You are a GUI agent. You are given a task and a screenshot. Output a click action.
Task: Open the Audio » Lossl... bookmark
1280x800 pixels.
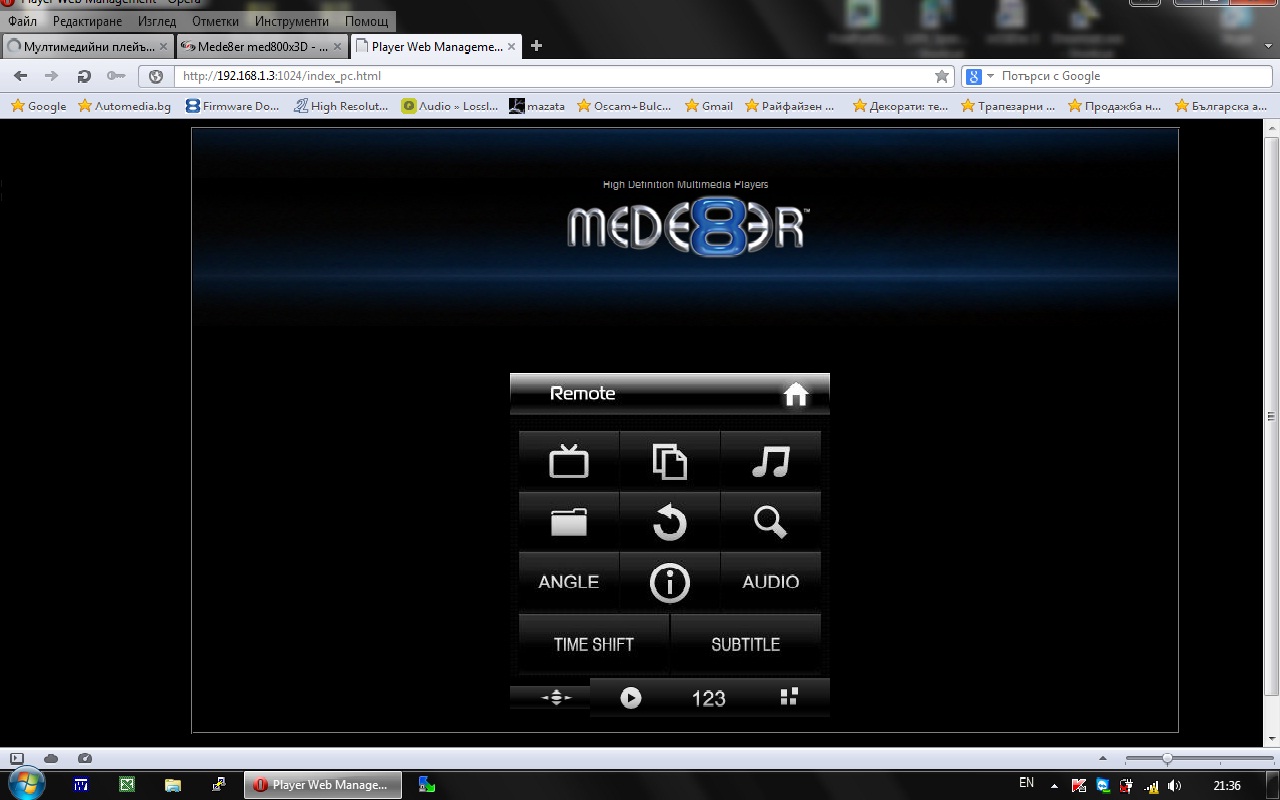pyautogui.click(x=449, y=106)
